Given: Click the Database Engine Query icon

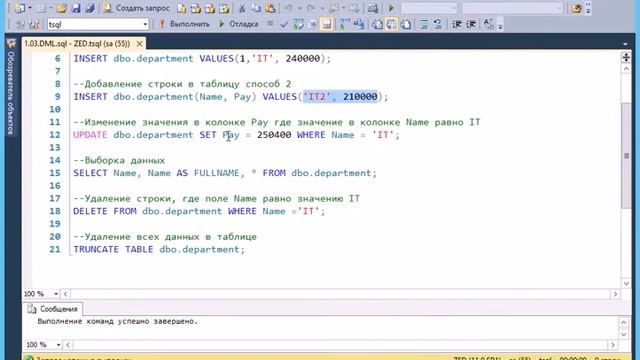Looking at the screenshot, I should (182, 8).
